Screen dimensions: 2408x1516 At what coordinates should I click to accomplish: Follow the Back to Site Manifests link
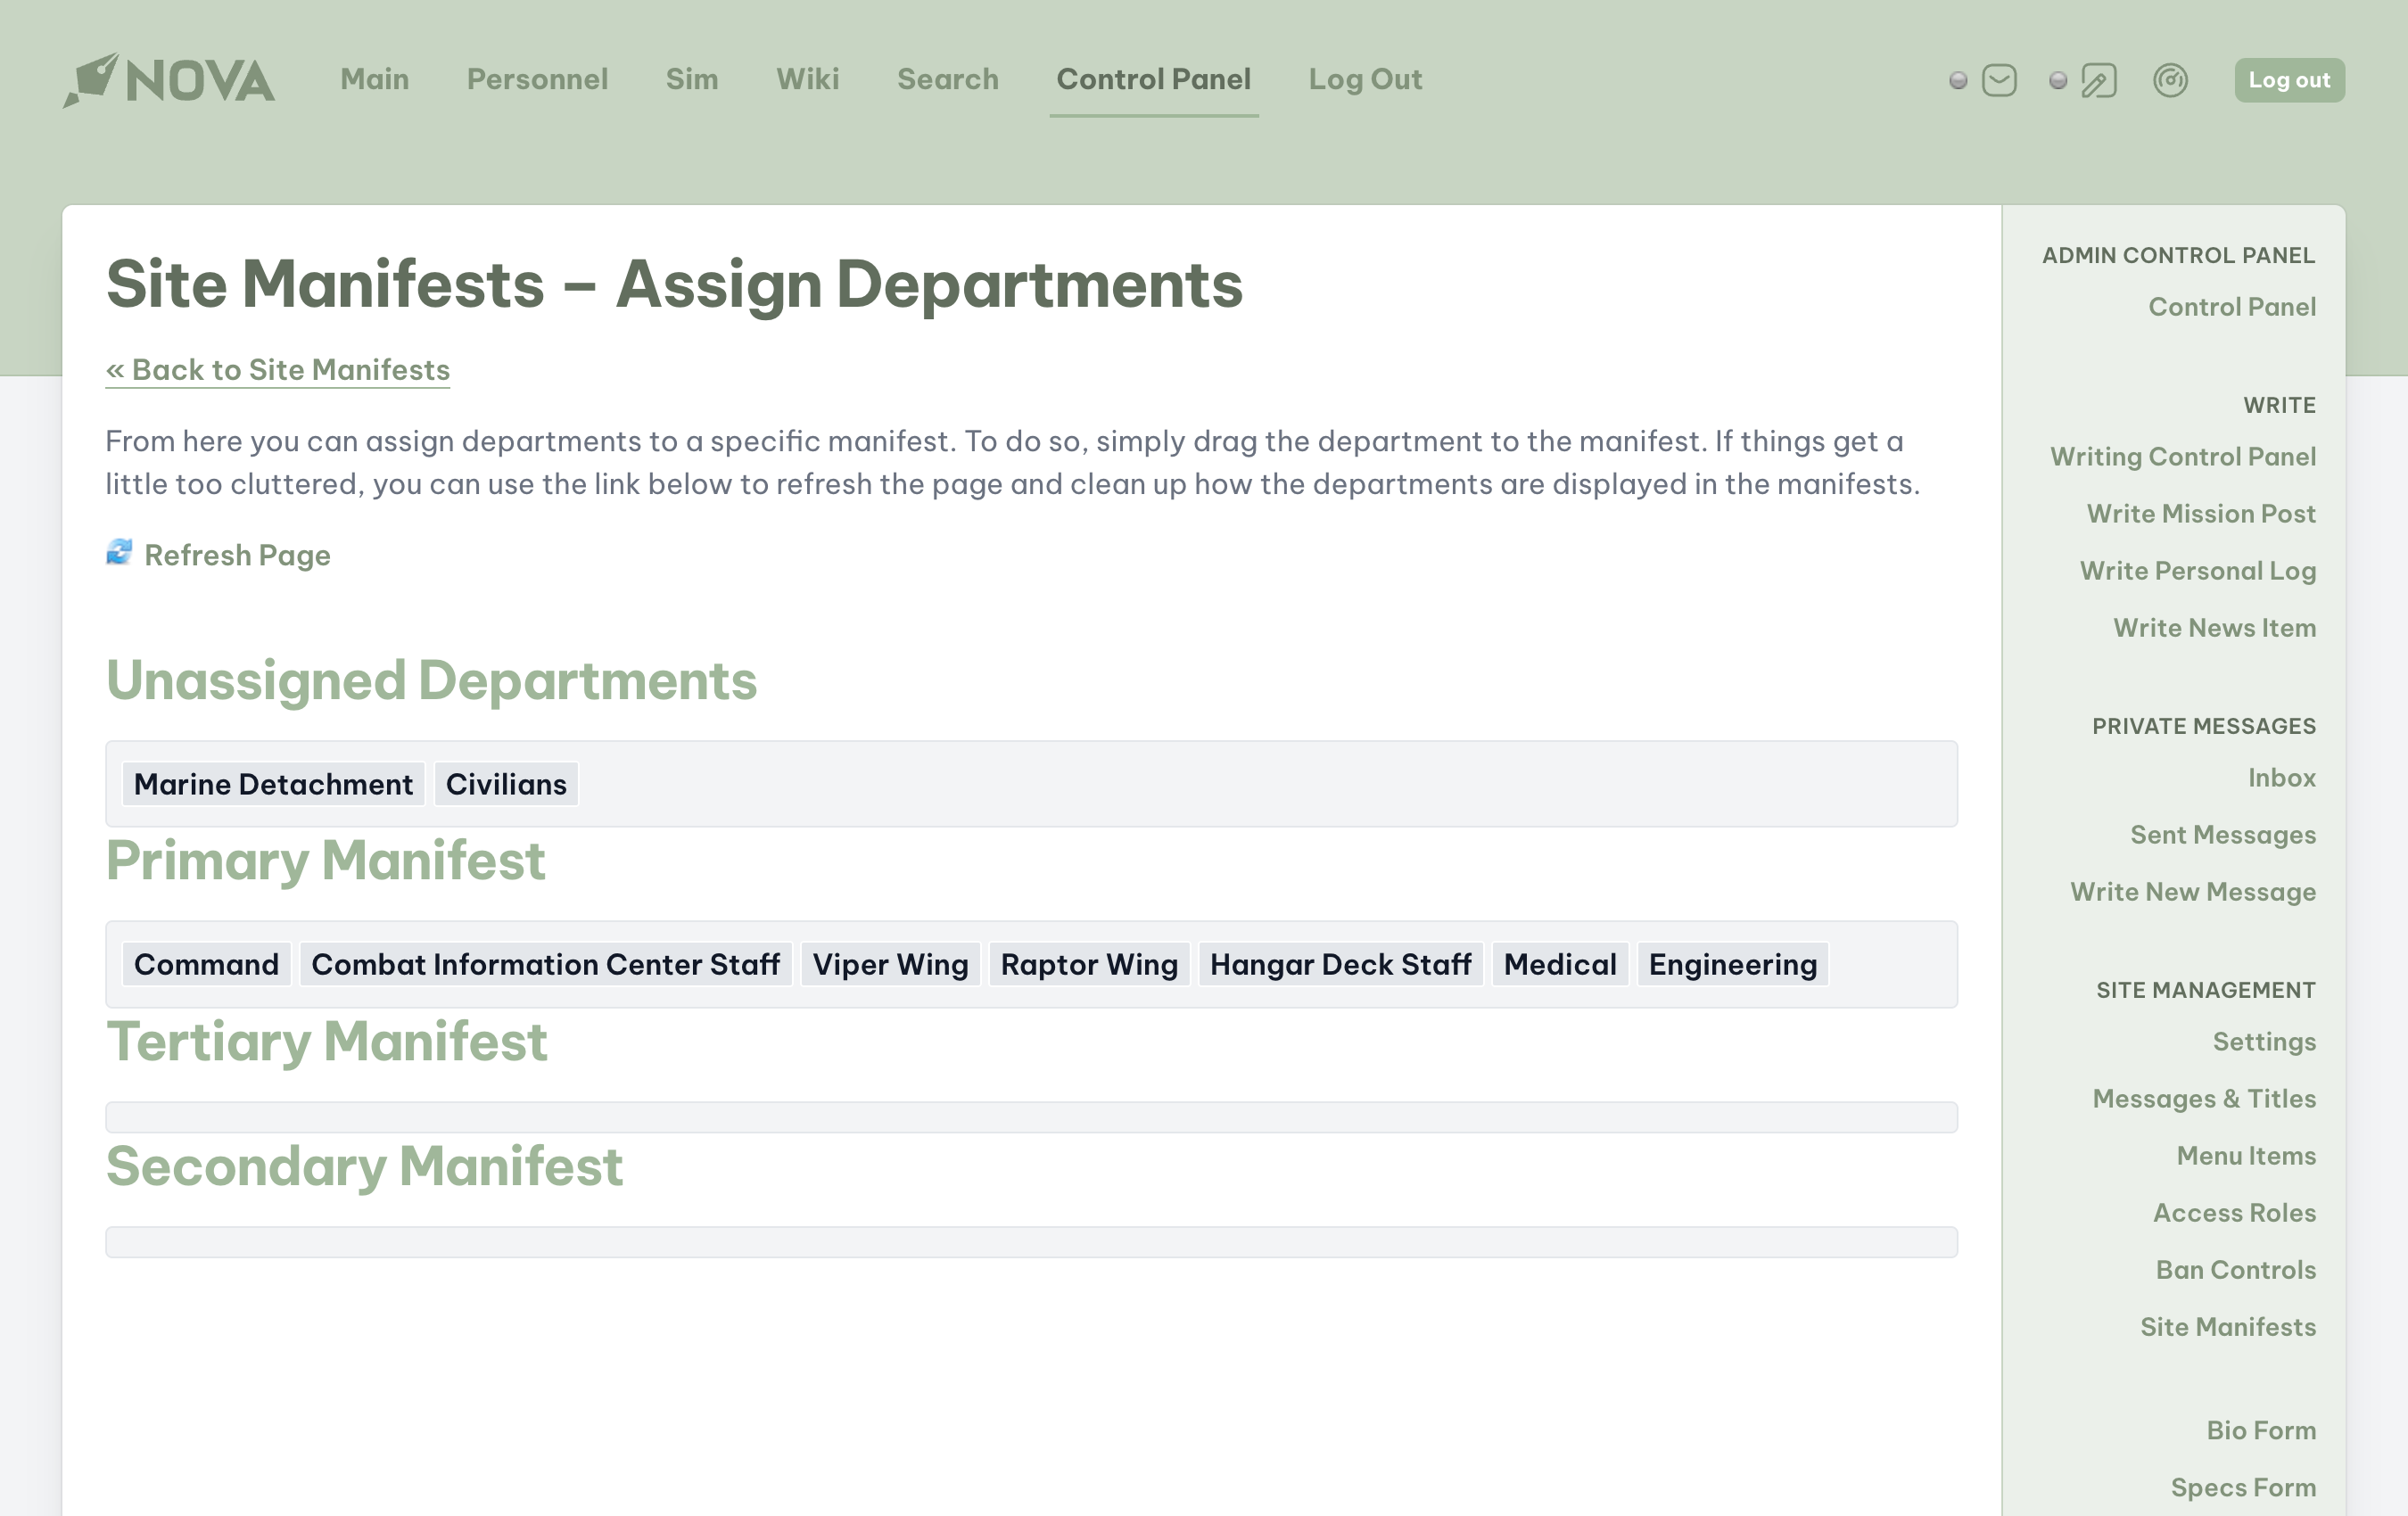coord(278,370)
